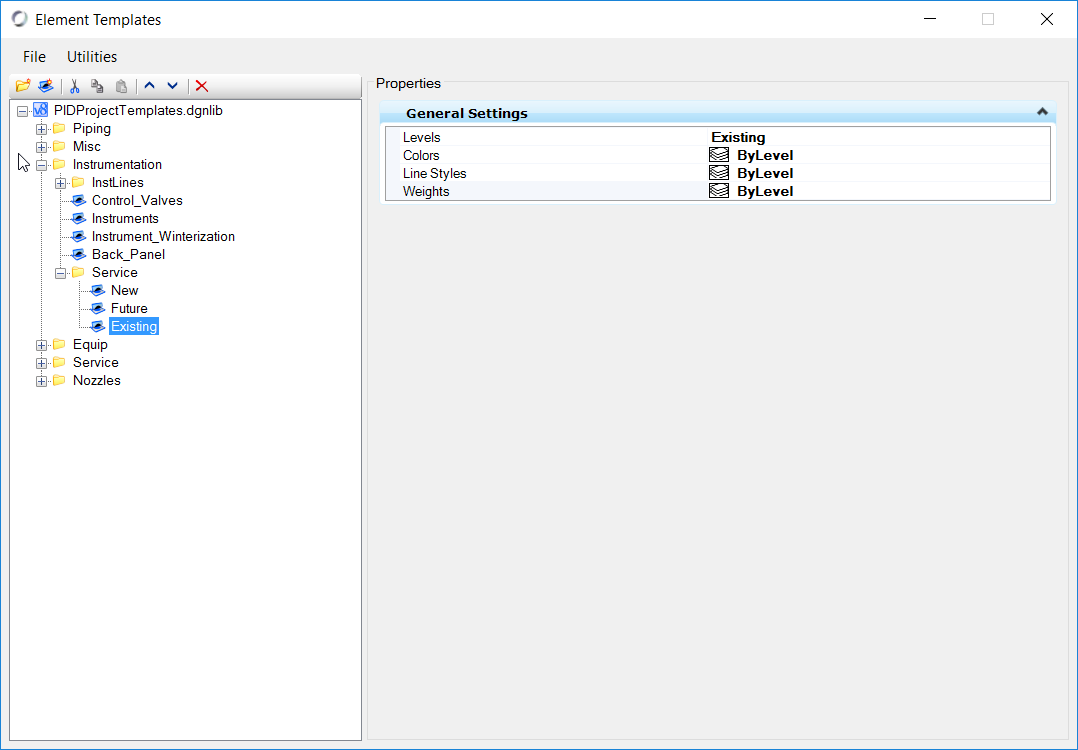Move template up with up arrow

150,86
